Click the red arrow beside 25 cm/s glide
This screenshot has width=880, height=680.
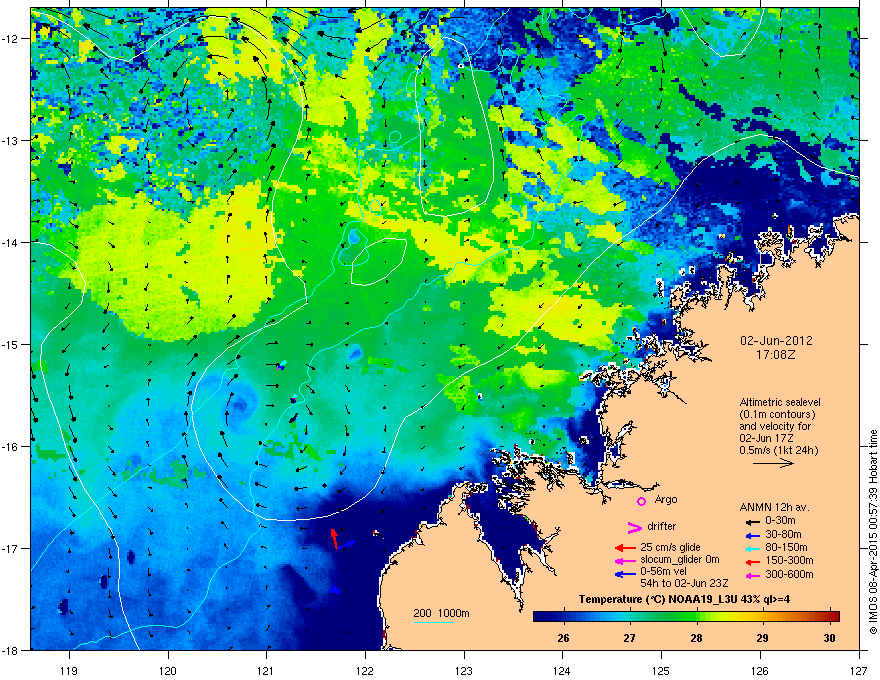point(625,548)
